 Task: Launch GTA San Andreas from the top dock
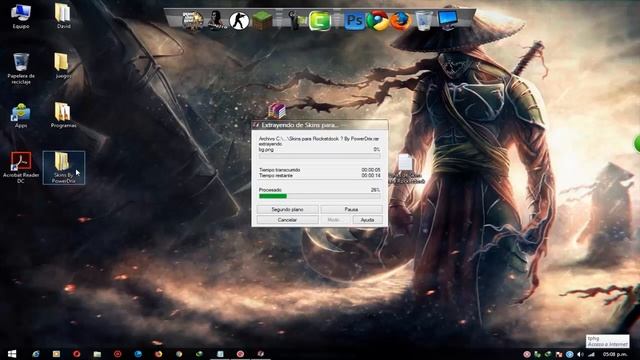192,20
